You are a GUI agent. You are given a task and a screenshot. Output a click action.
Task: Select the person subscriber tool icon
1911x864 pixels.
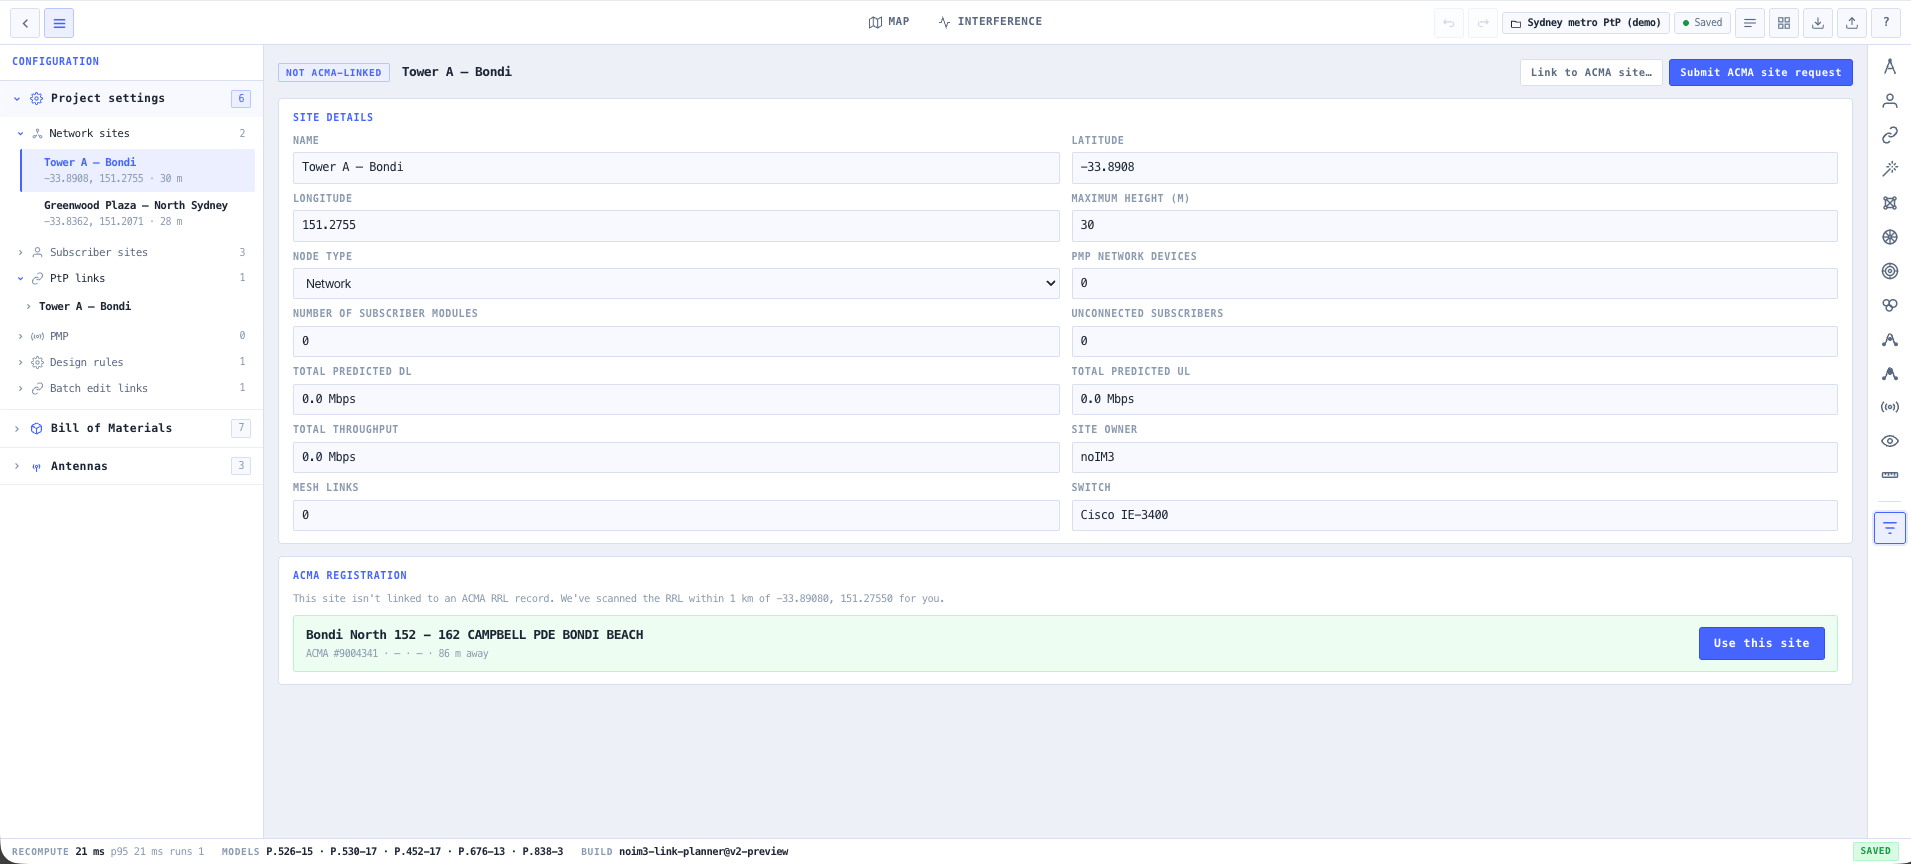coord(1890,101)
